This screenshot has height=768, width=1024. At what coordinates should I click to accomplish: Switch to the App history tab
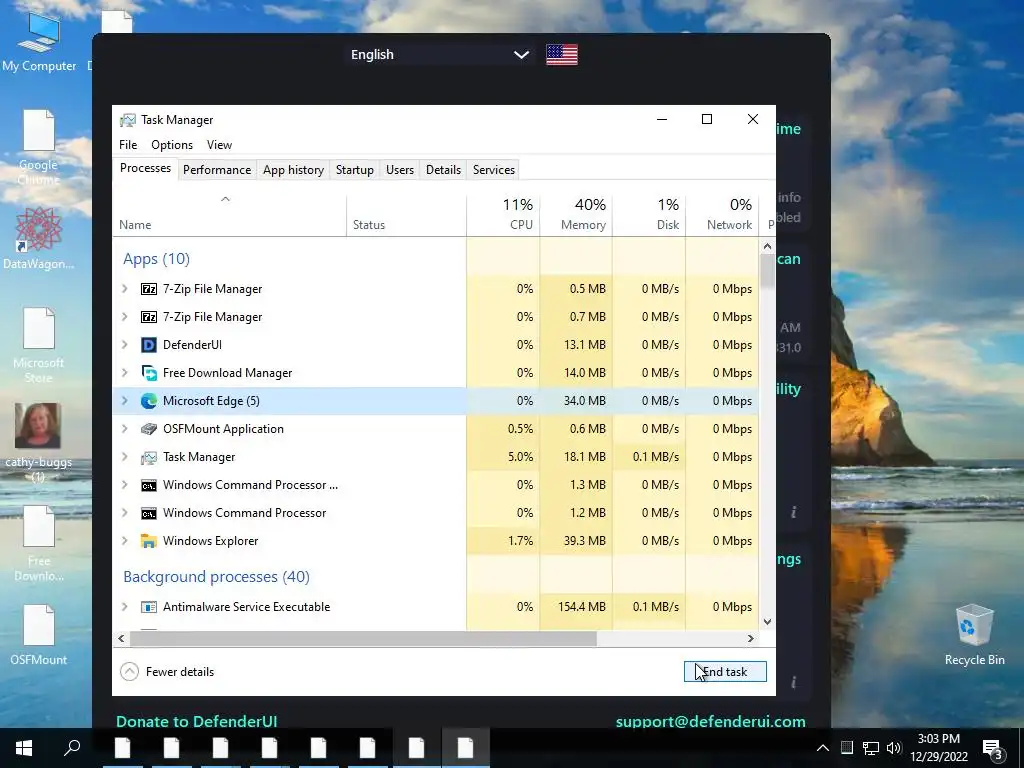tap(293, 170)
